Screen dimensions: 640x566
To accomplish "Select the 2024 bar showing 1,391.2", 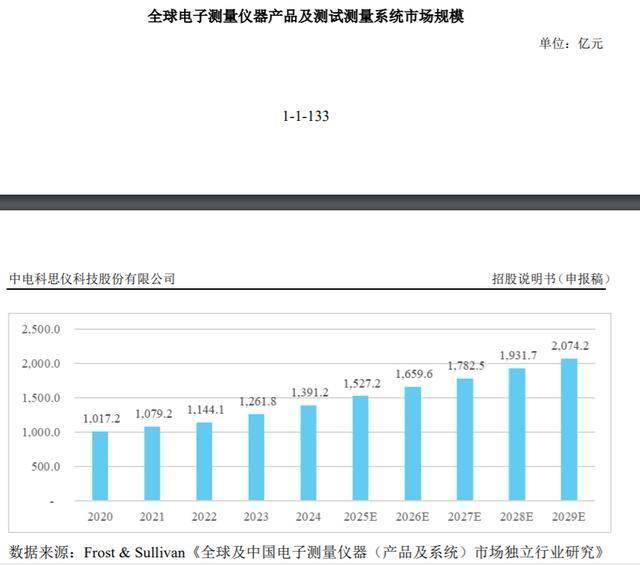I will coord(309,453).
